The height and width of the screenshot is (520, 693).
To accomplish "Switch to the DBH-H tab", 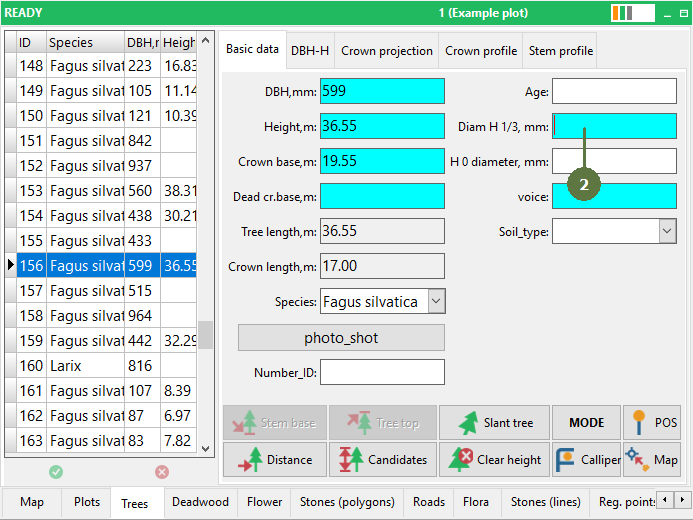I will tap(310, 51).
